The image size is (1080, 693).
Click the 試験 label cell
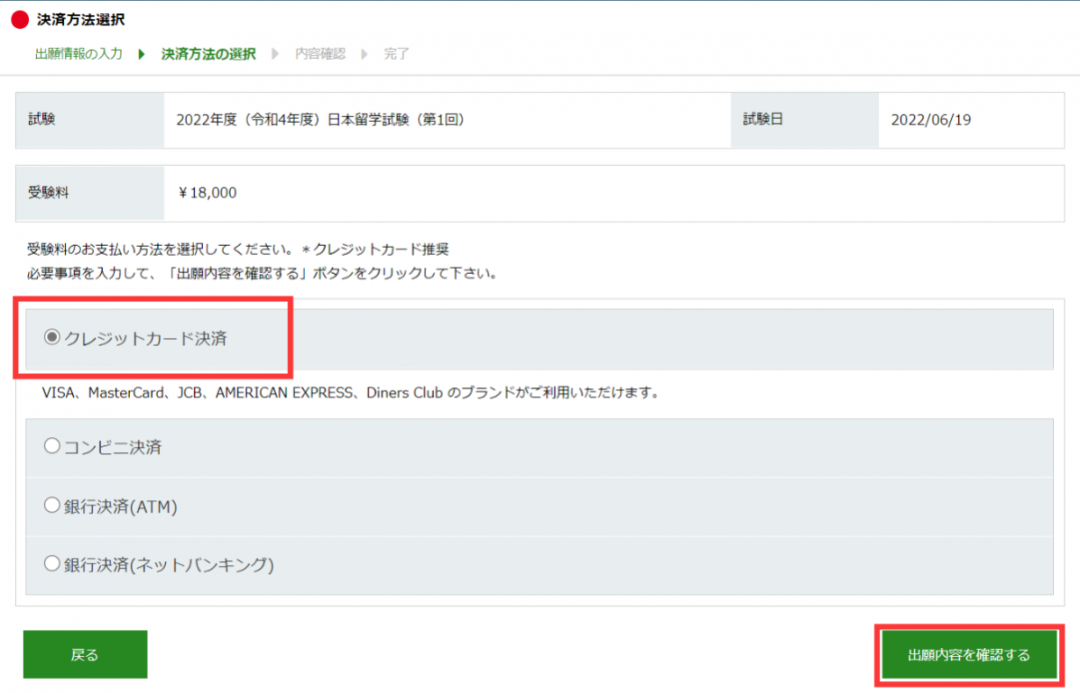tap(90, 120)
